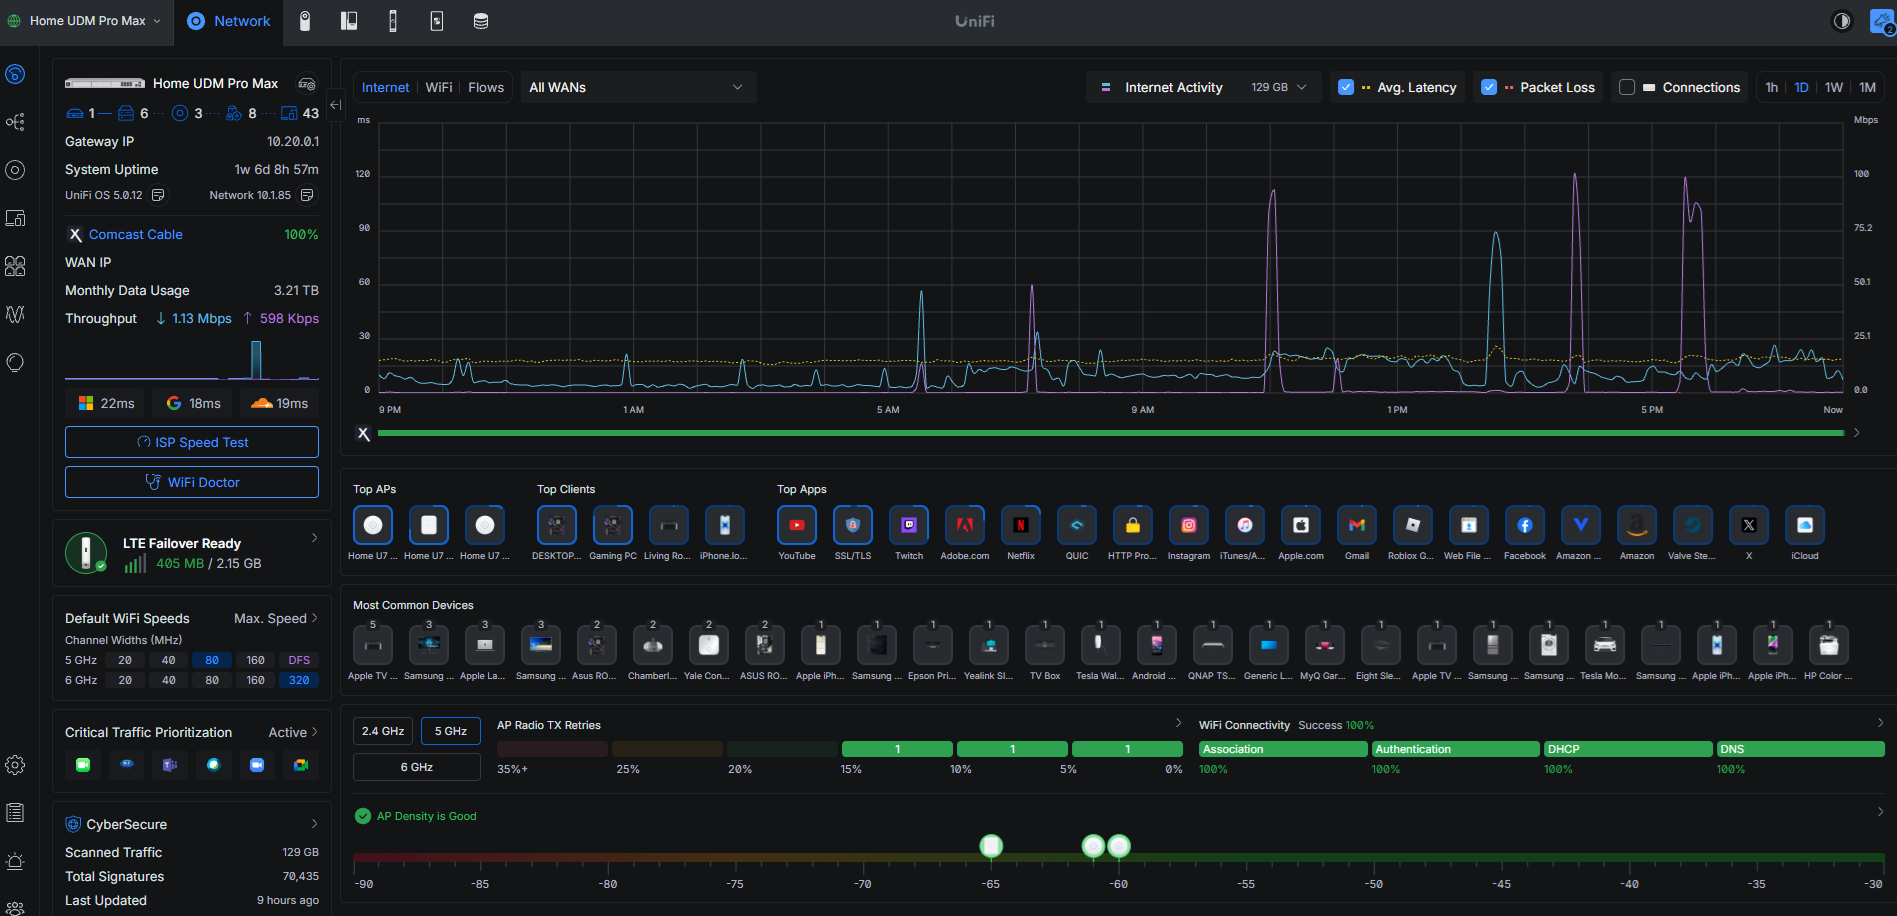Switch to the Flows tab
This screenshot has height=916, width=1897.
(x=486, y=88)
